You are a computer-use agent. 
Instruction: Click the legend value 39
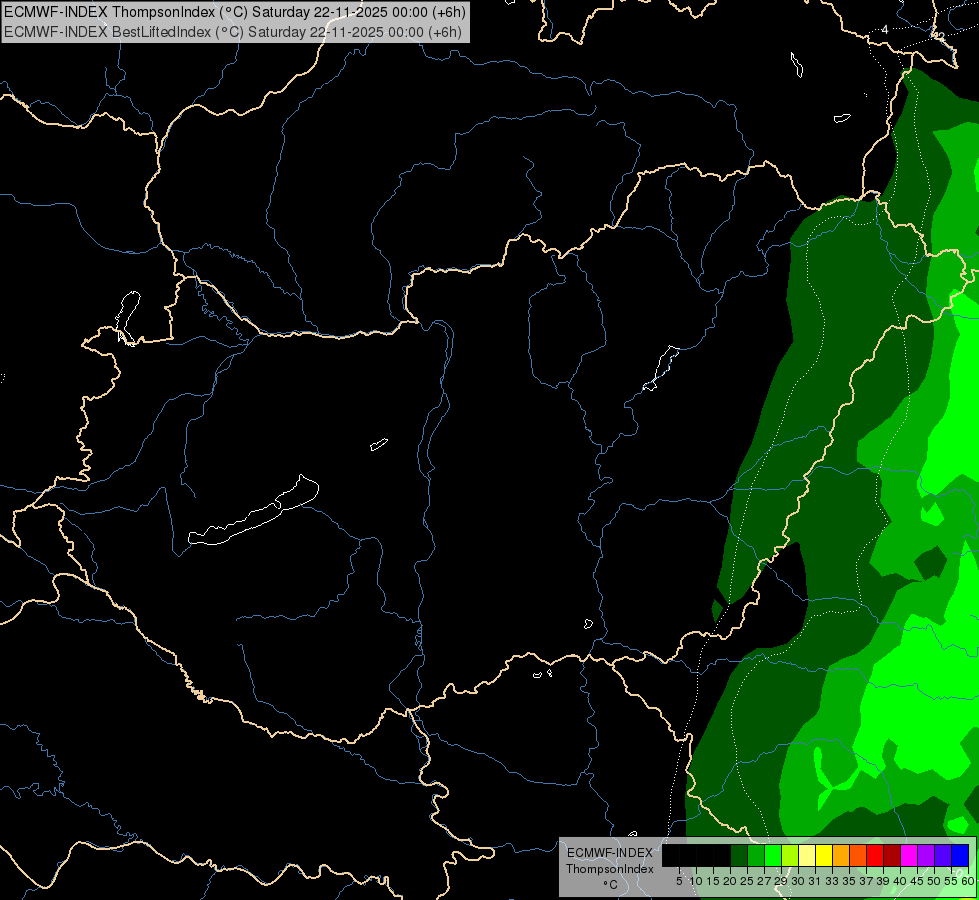[883, 881]
